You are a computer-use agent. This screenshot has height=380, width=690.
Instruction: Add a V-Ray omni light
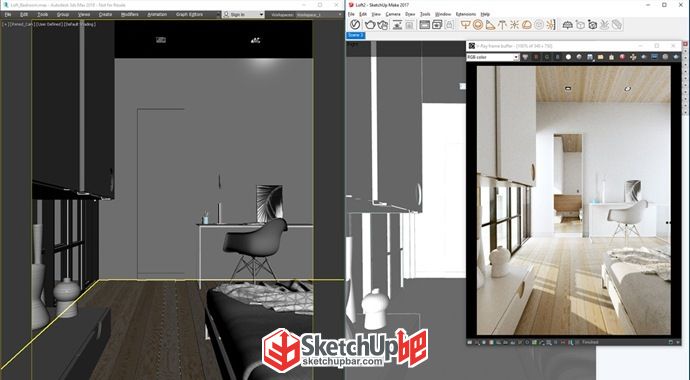pos(514,25)
